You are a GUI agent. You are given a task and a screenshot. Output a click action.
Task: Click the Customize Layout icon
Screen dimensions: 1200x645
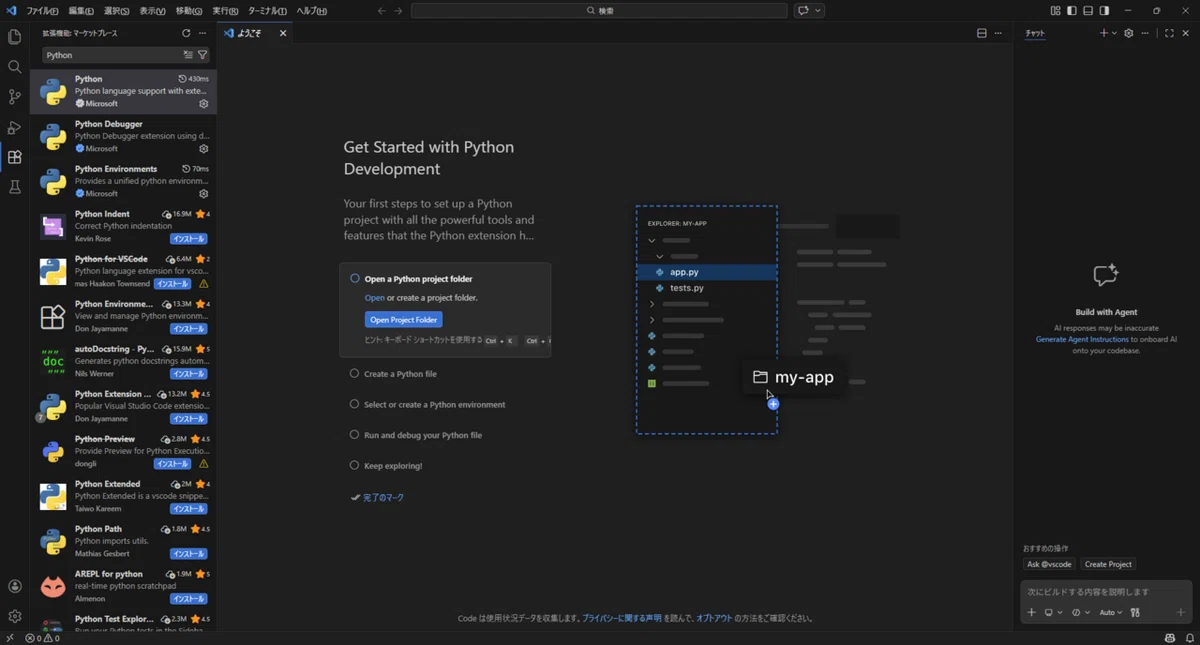(1056, 11)
